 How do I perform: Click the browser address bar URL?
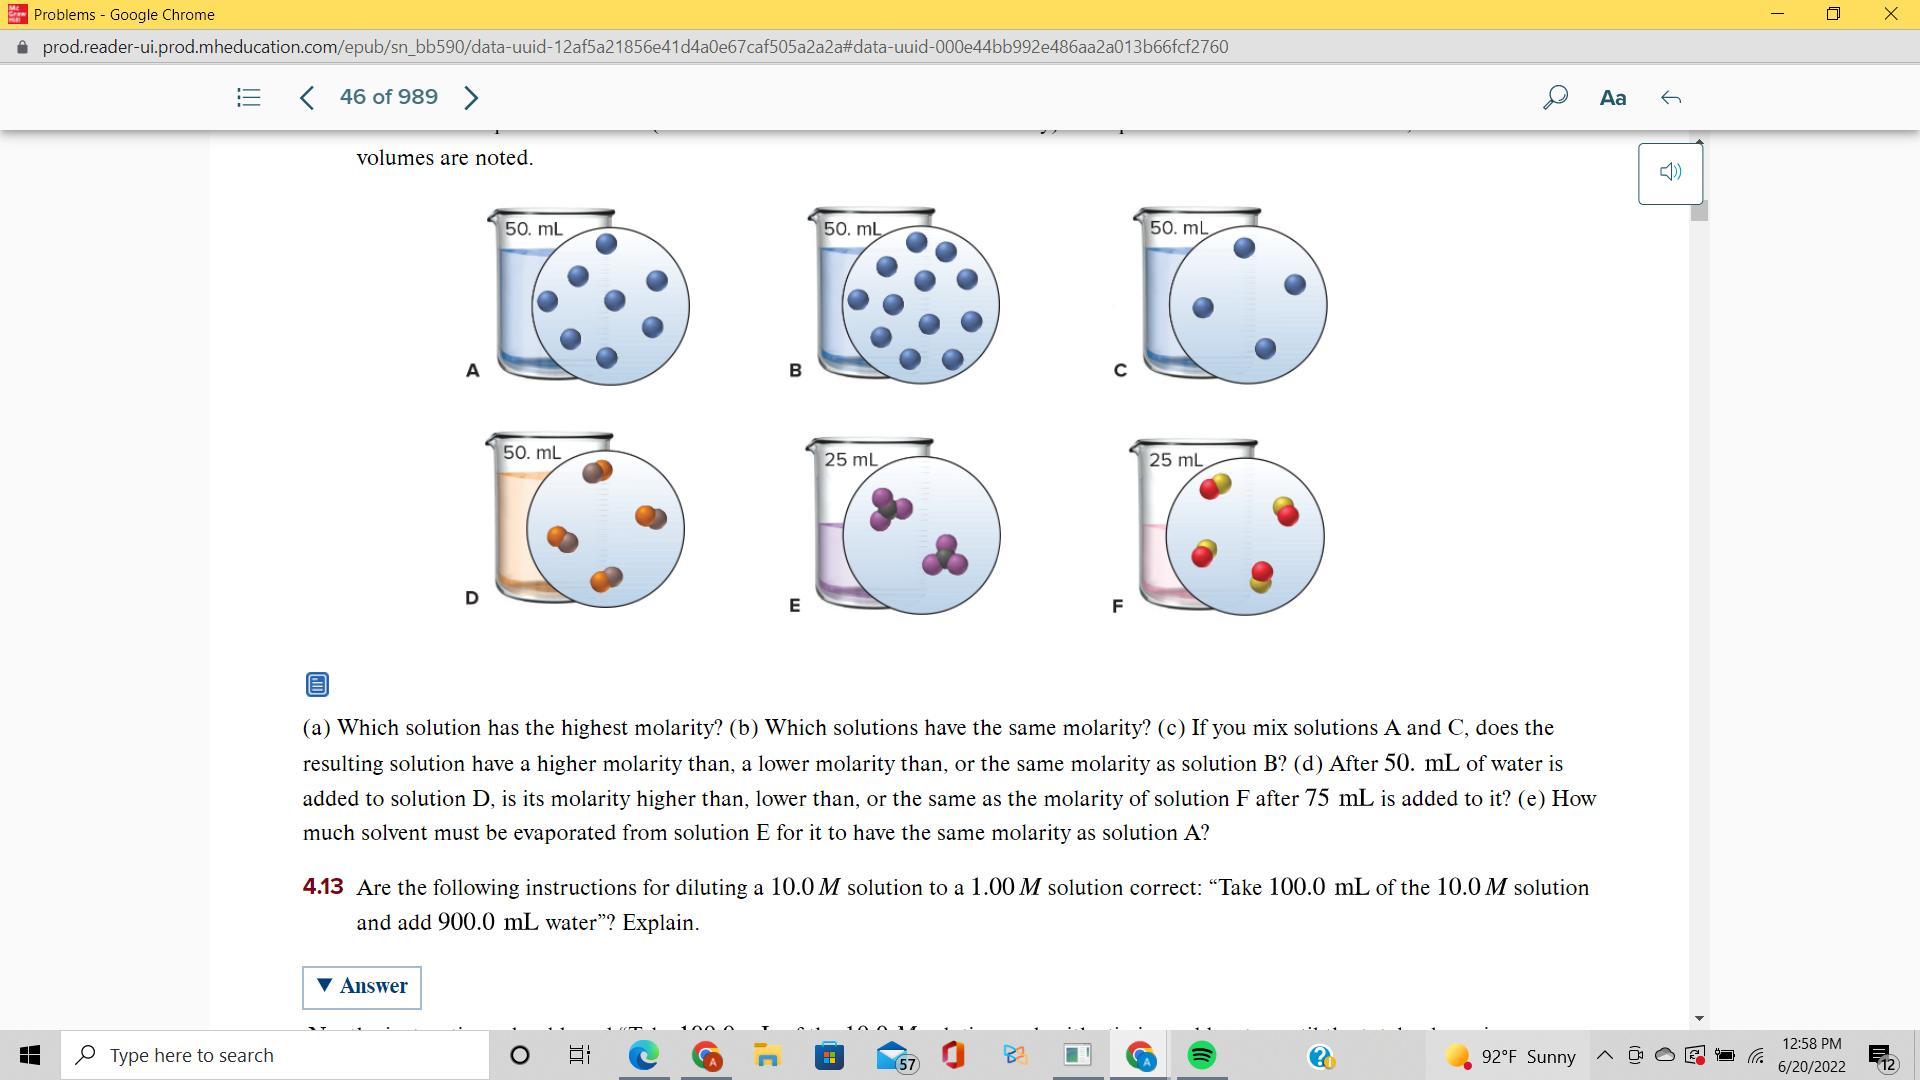click(x=635, y=47)
